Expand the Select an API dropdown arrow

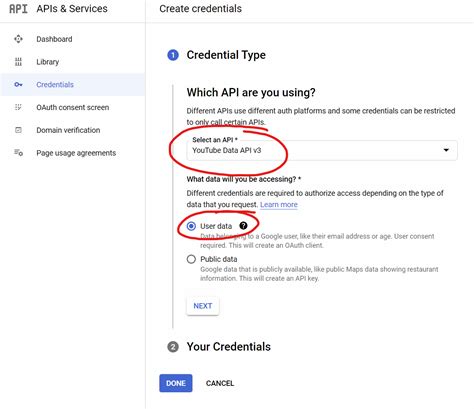446,150
